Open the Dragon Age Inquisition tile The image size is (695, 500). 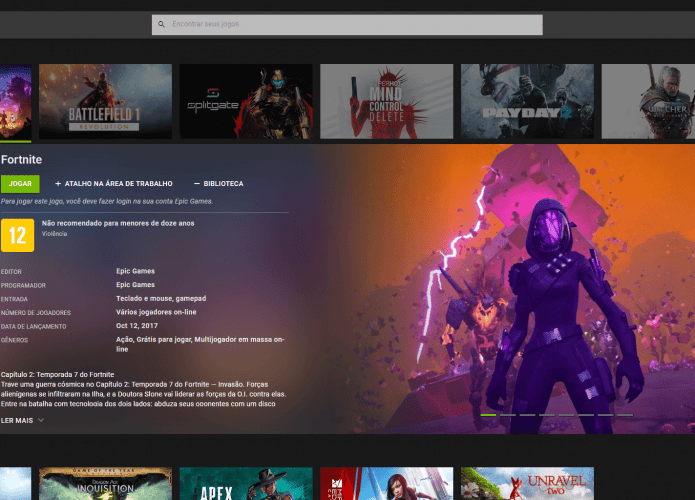[105, 484]
